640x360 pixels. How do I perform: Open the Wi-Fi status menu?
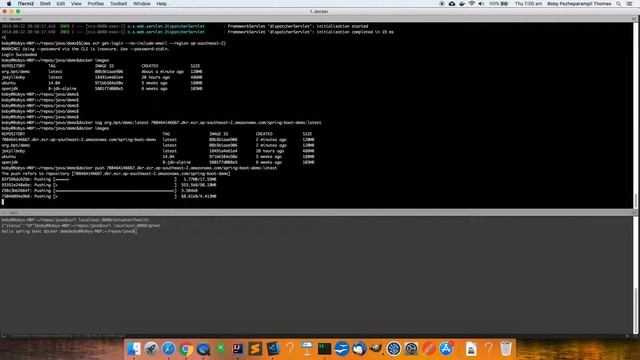[x=471, y=4]
